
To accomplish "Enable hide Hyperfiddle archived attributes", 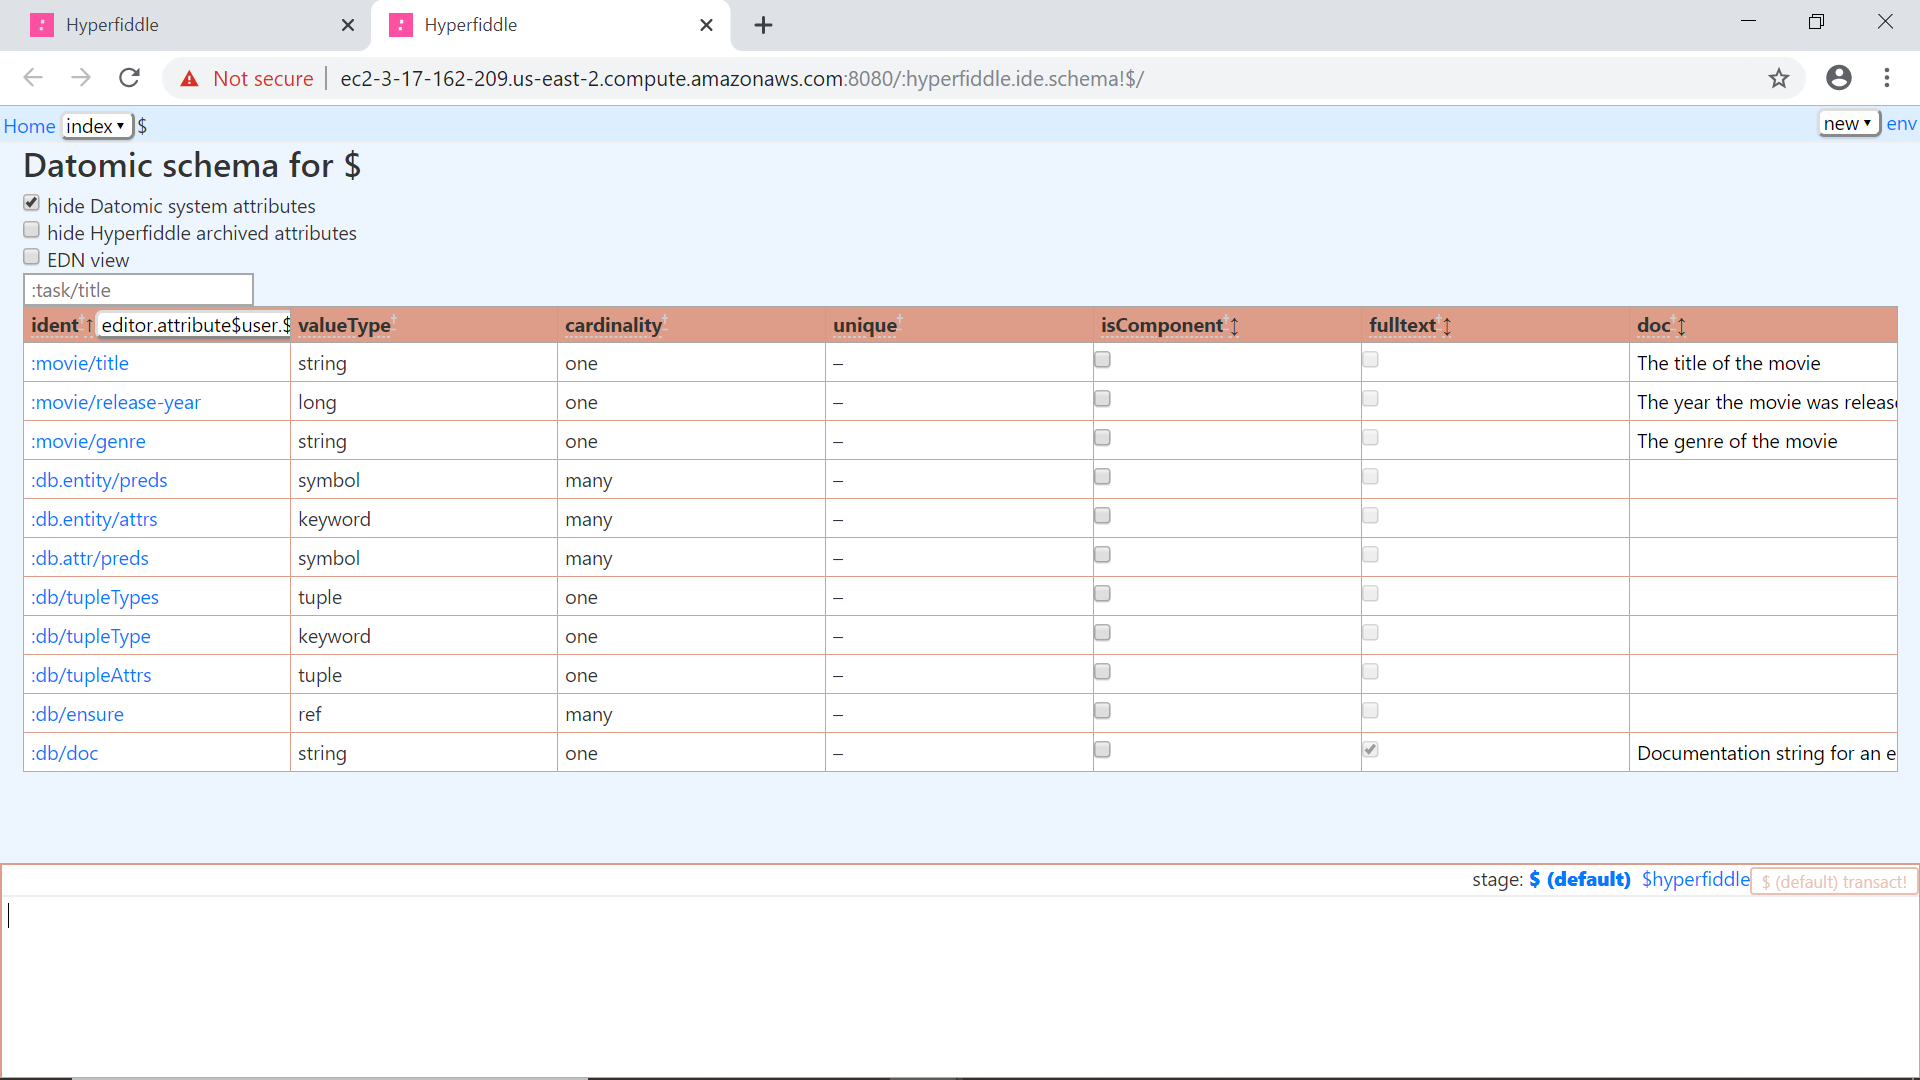I will 32,230.
